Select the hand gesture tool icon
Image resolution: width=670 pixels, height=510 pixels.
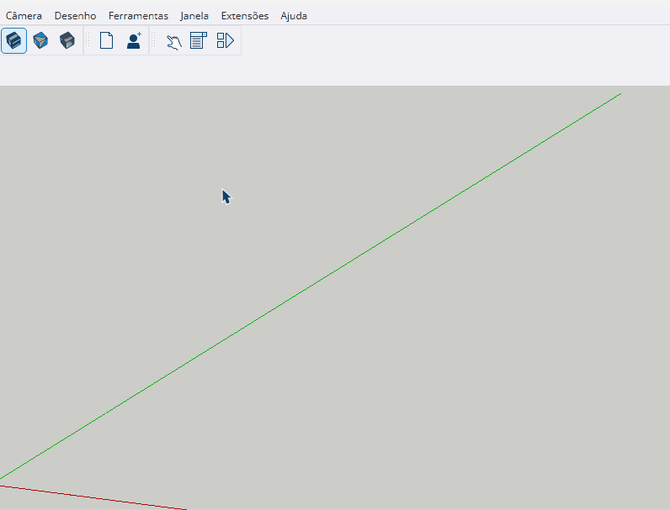point(173,41)
